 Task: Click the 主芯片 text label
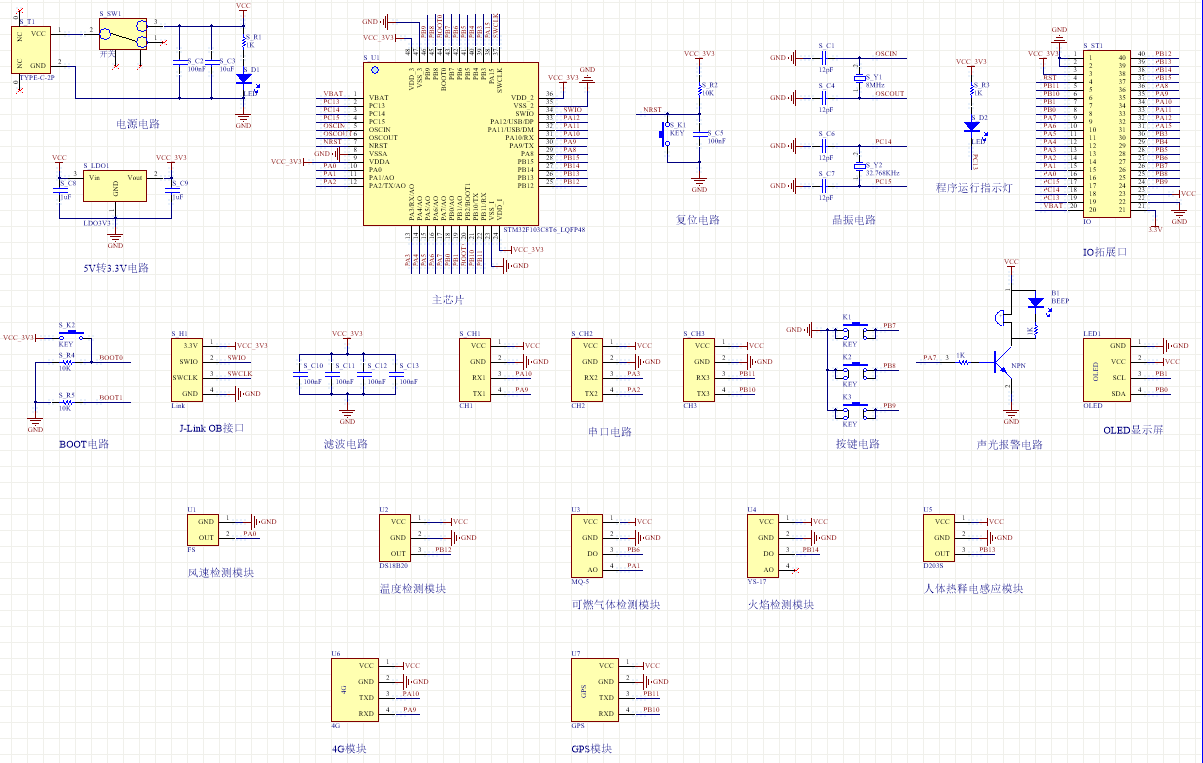pyautogui.click(x=447, y=300)
